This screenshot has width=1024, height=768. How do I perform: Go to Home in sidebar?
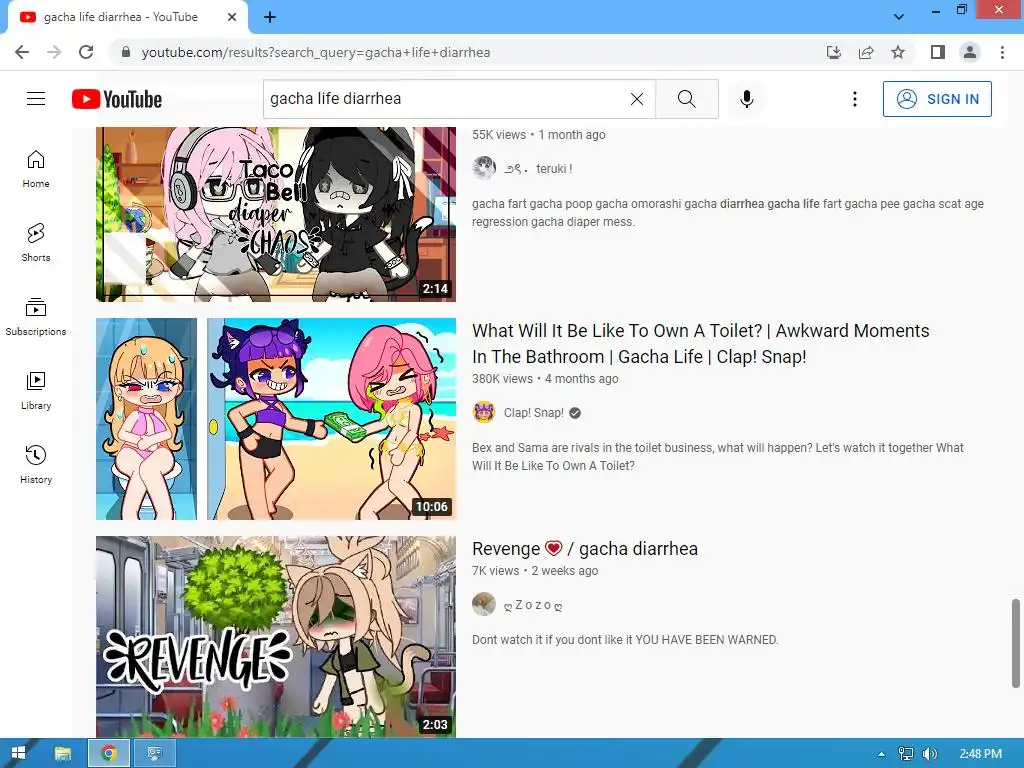(x=36, y=168)
